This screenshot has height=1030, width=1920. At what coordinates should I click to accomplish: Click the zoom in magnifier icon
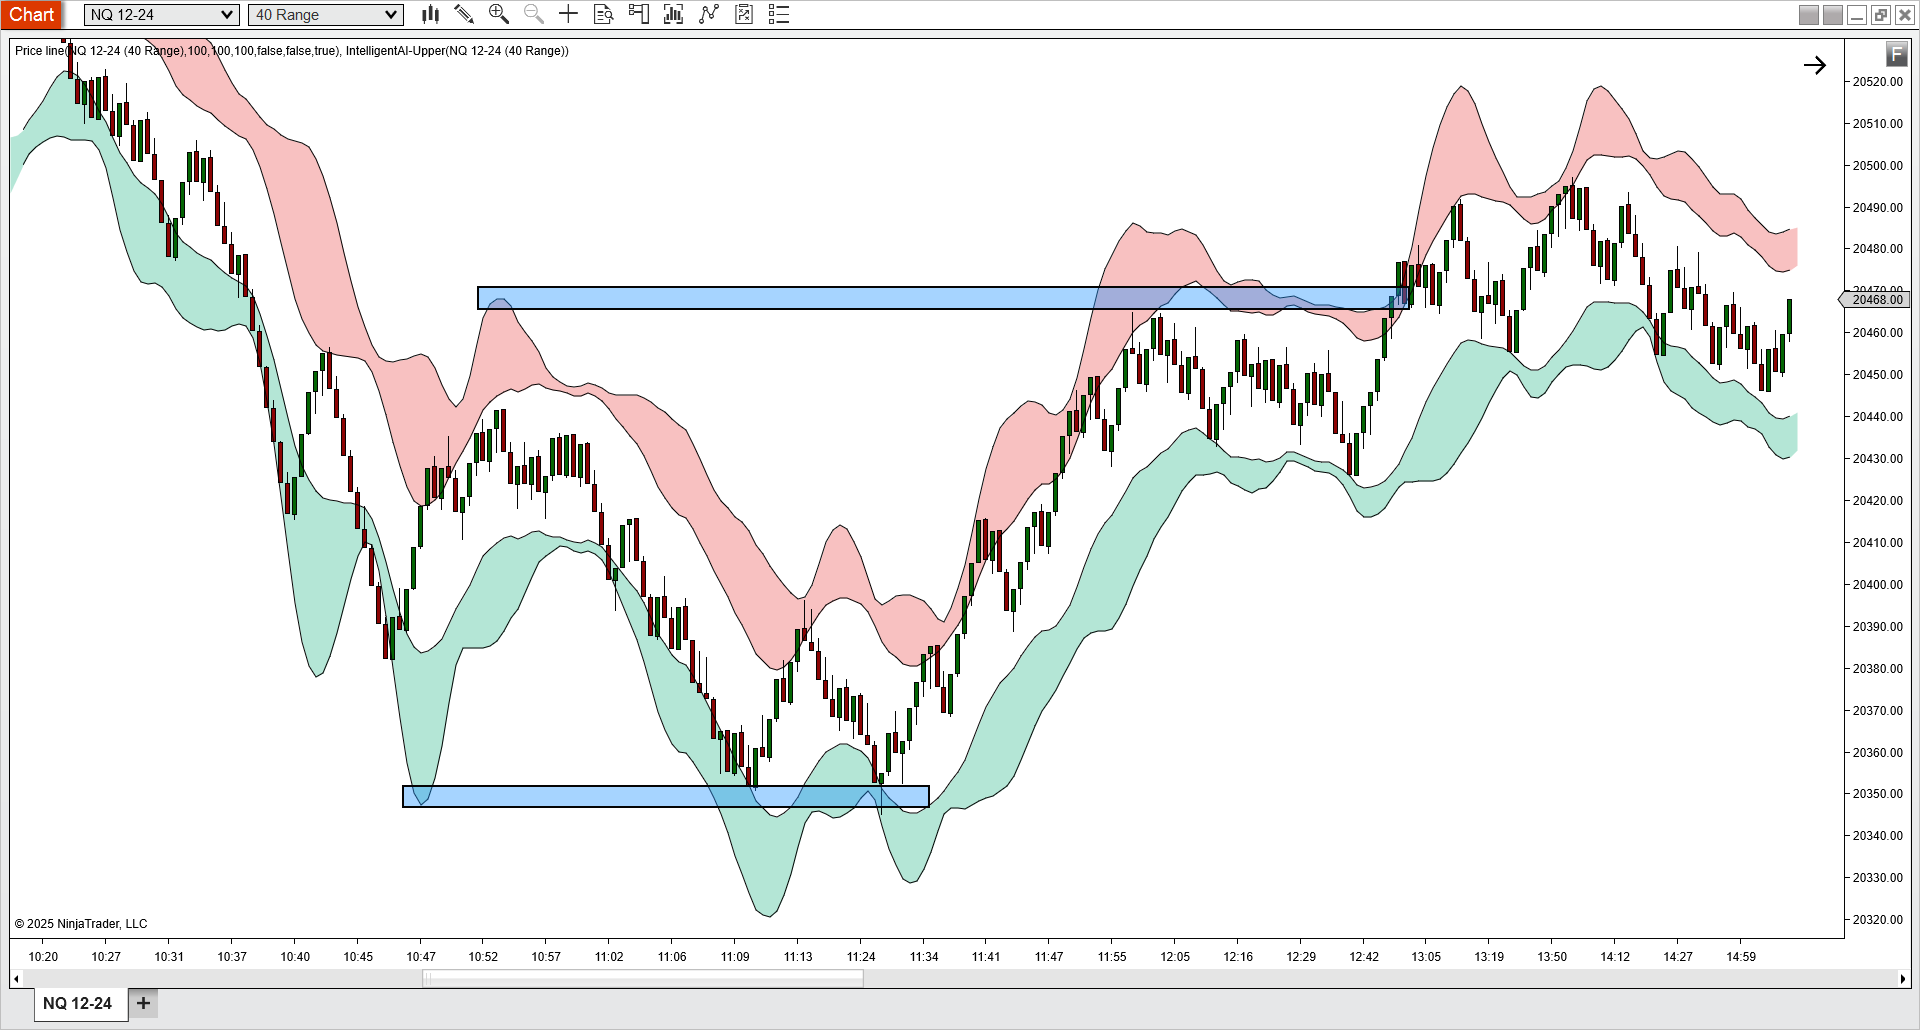498,14
